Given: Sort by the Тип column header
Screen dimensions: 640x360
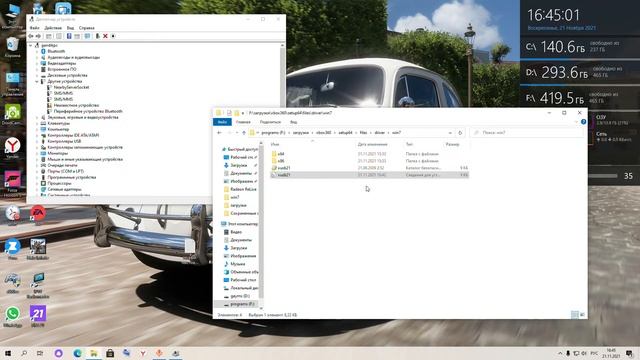Looking at the screenshot, I should [409, 144].
